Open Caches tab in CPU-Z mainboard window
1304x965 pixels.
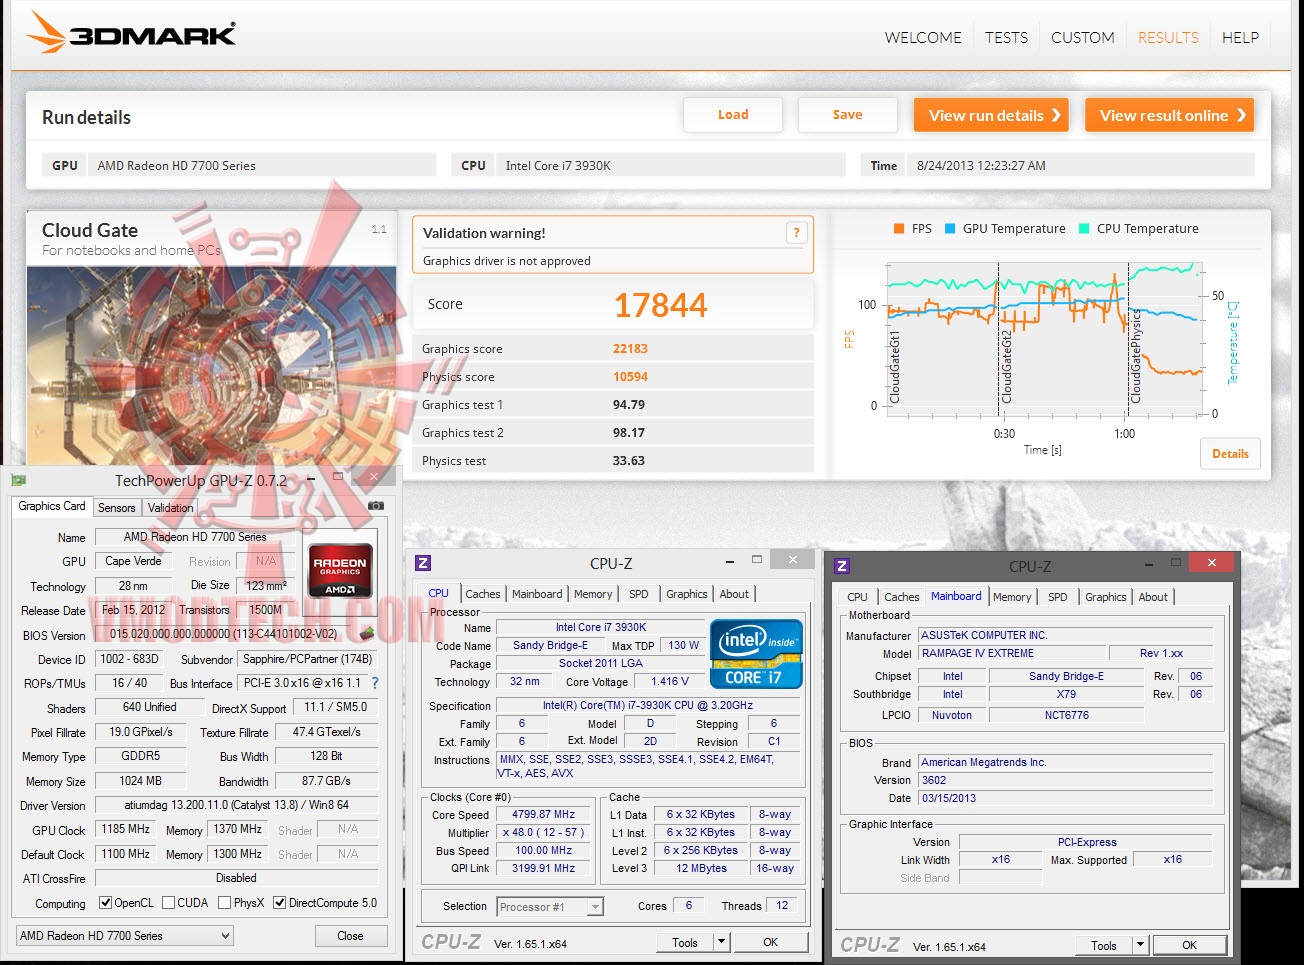[902, 597]
